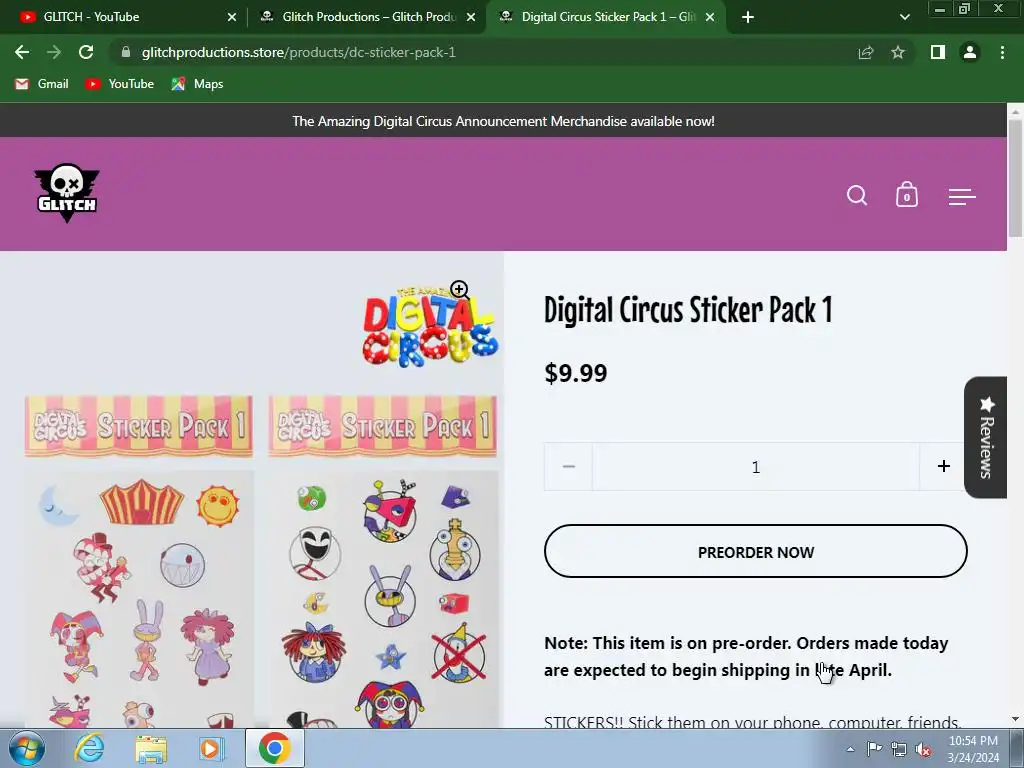1024x768 pixels.
Task: Share this page via the share icon
Action: click(x=865, y=52)
